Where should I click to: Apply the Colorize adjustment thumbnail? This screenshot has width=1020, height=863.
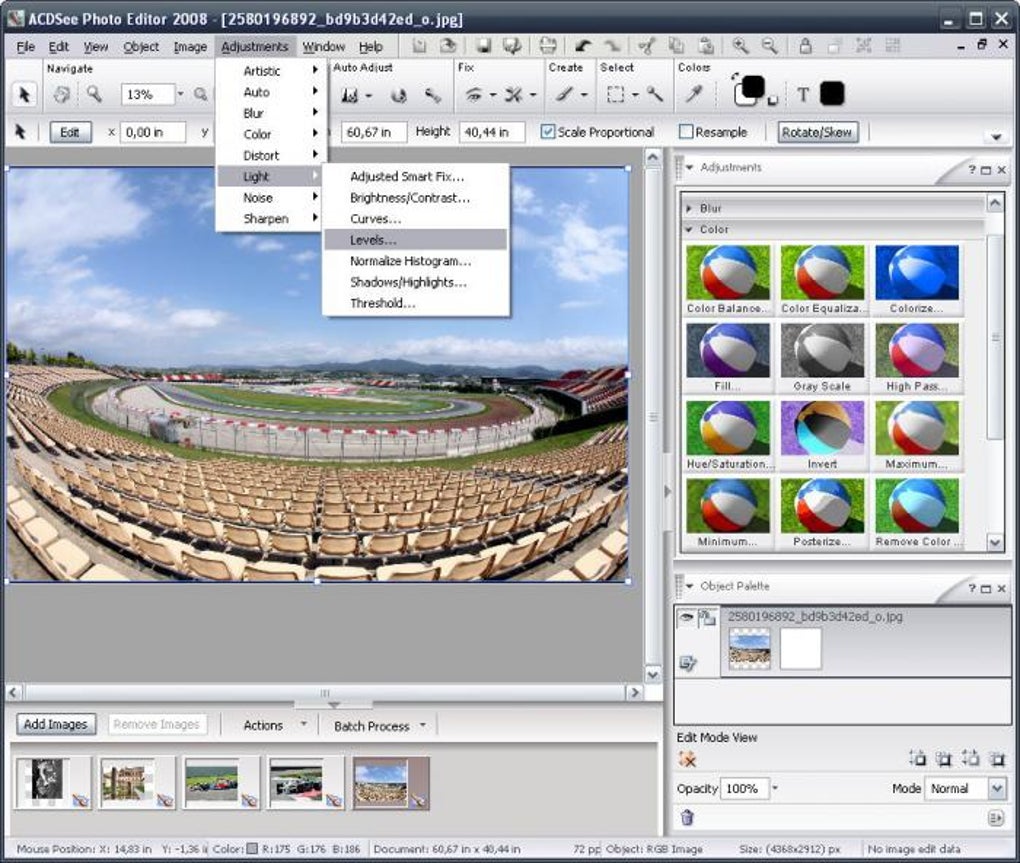click(917, 279)
